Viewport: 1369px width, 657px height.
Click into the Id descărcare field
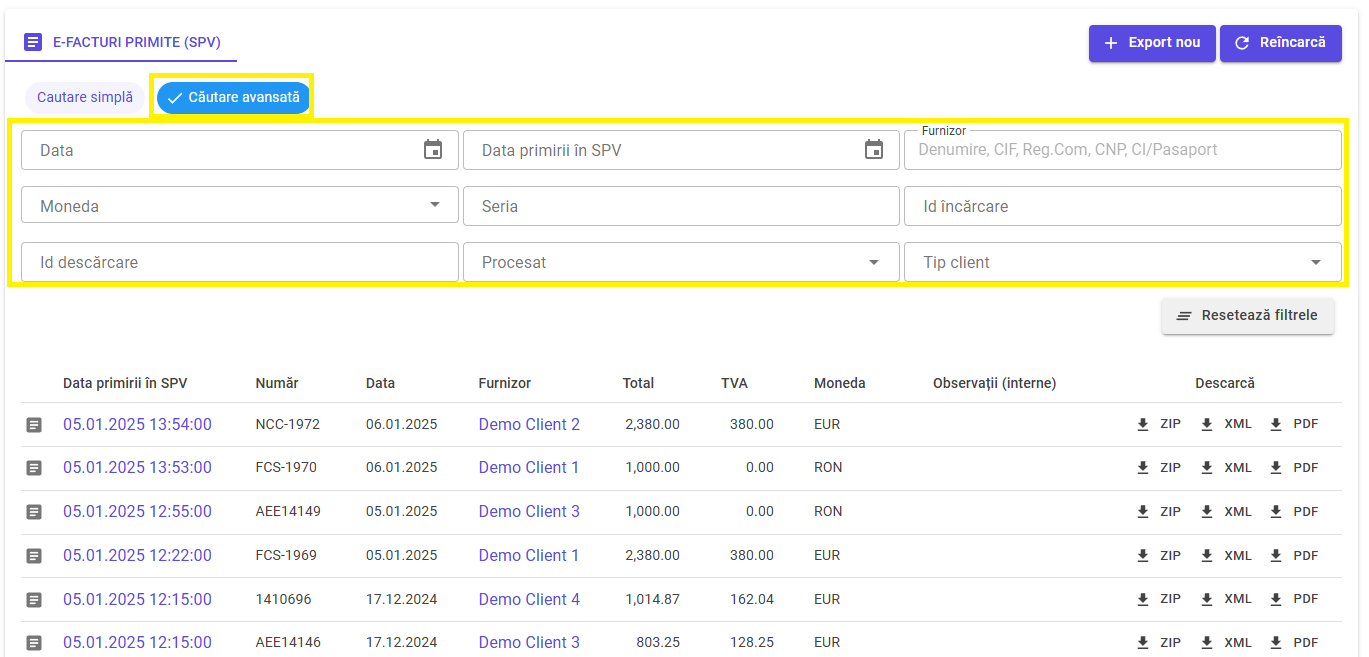pos(240,262)
